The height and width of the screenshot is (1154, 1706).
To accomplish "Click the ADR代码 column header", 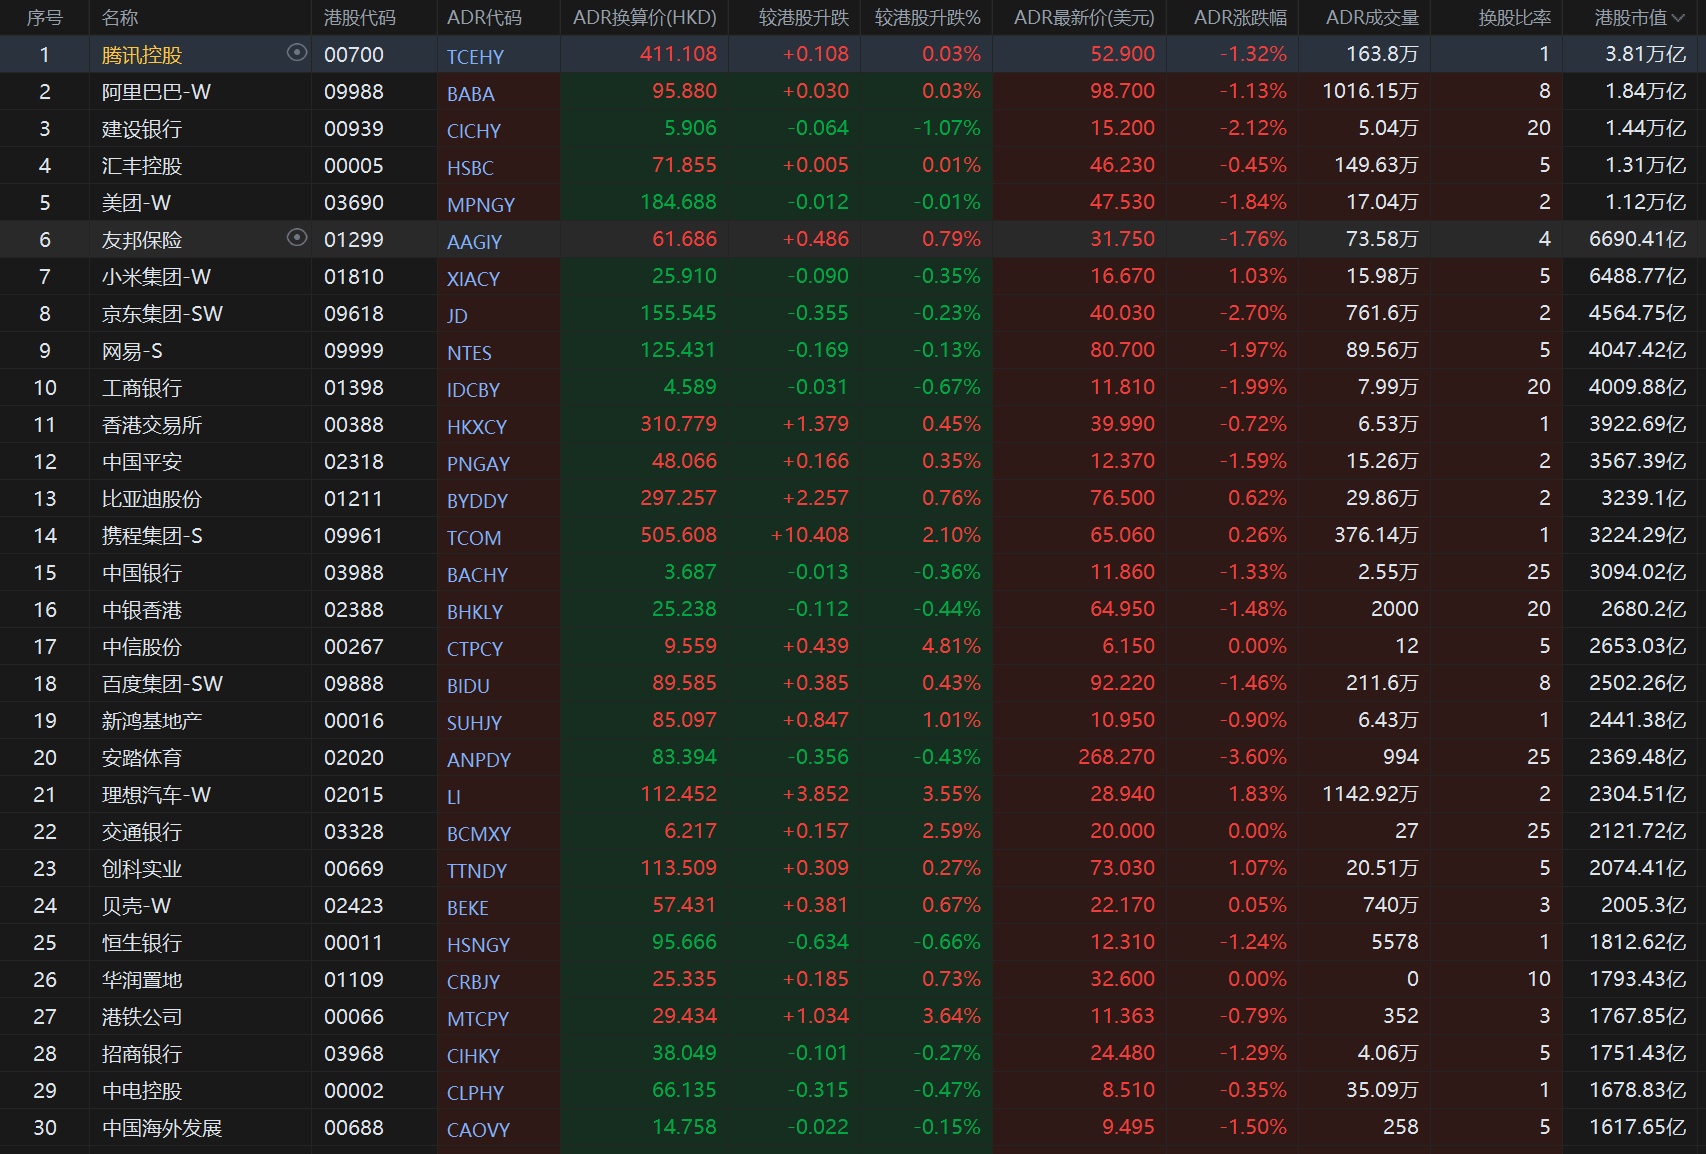I will [x=484, y=18].
